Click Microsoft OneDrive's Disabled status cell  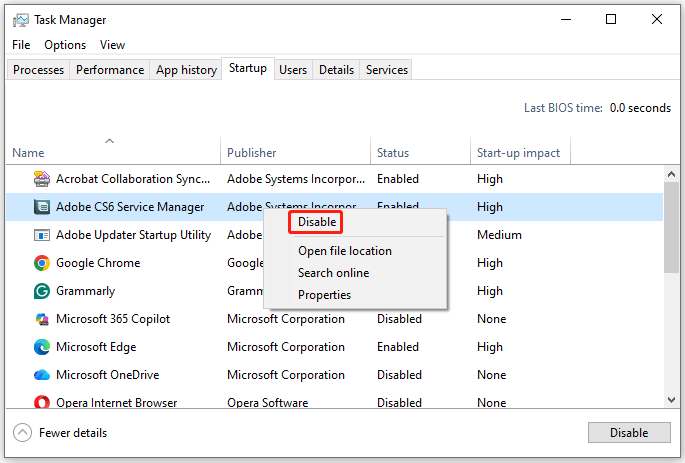click(399, 375)
